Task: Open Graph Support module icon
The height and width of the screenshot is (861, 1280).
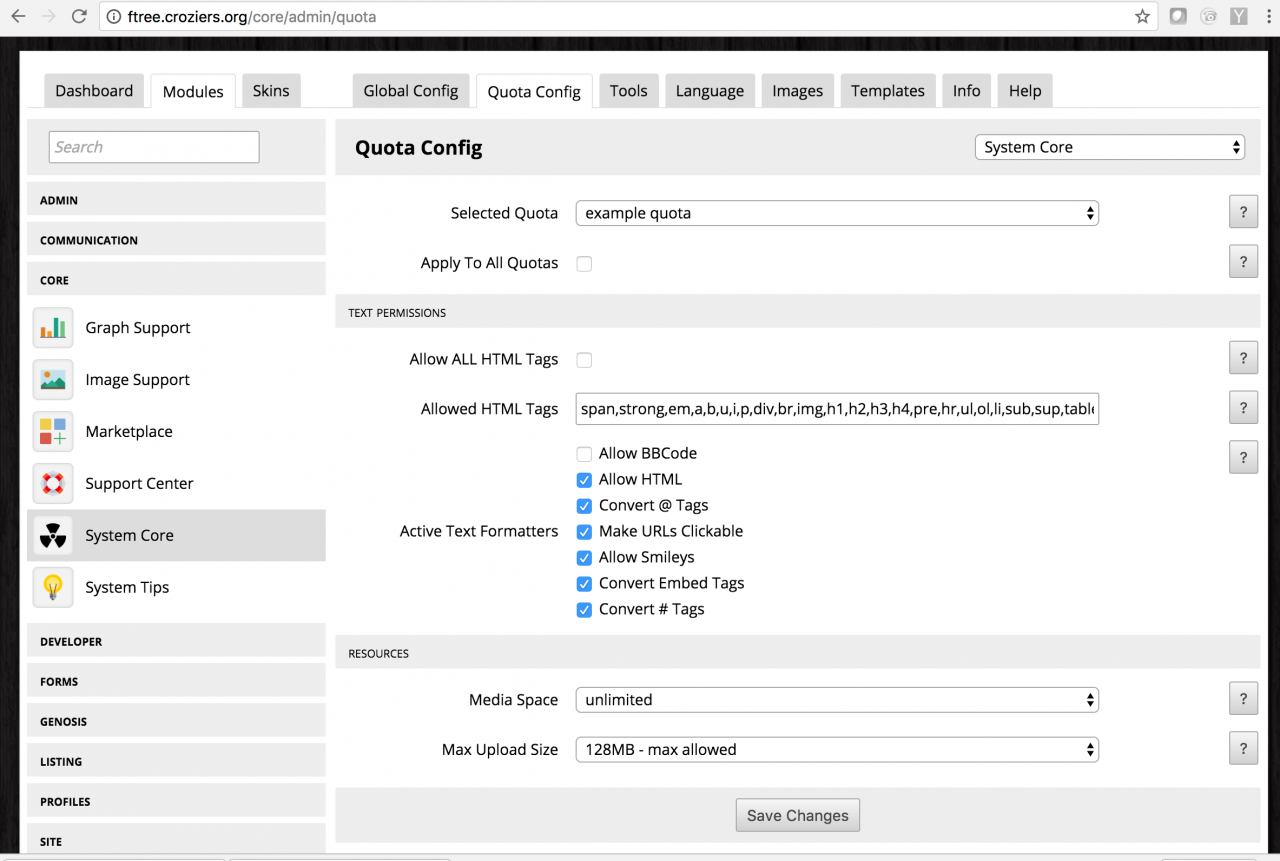Action: [53, 328]
